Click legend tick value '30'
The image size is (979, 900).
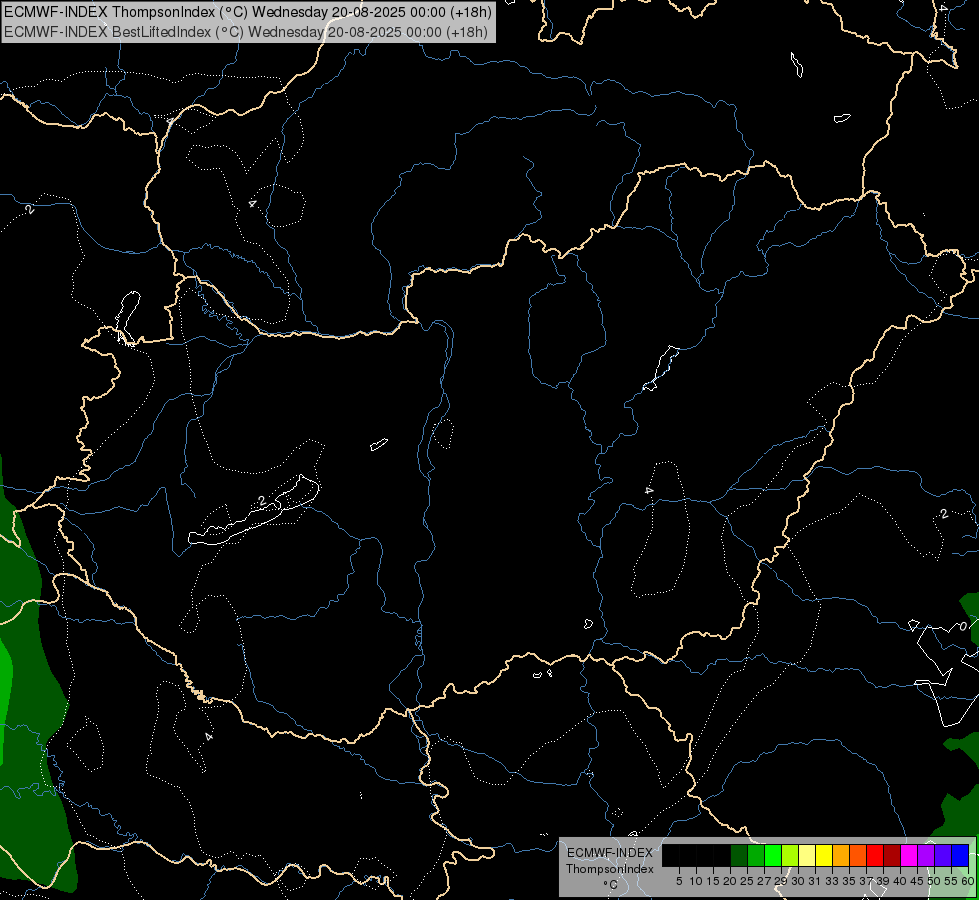pos(798,881)
